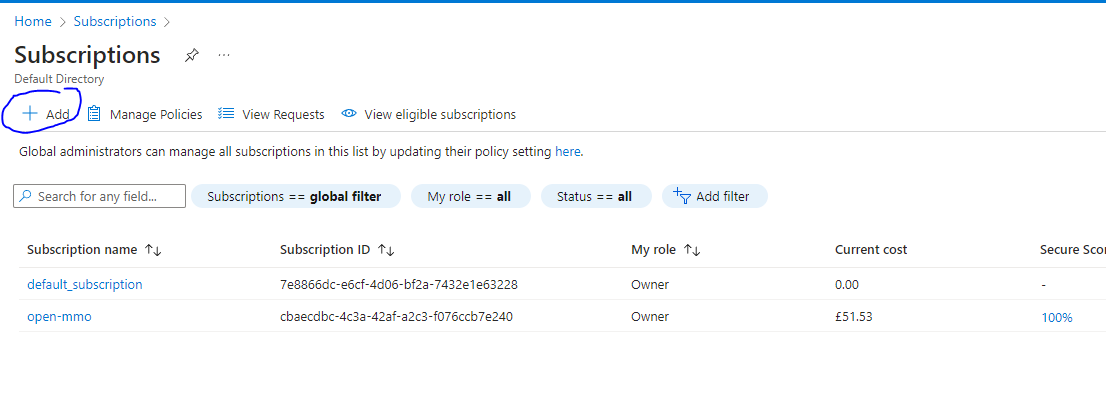
Task: Sort by Subscription ID arrows
Action: click(x=386, y=250)
